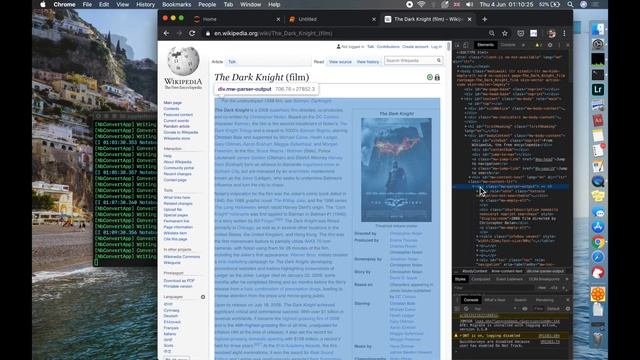Open Spotlight search in menu bar

pos(570,4)
